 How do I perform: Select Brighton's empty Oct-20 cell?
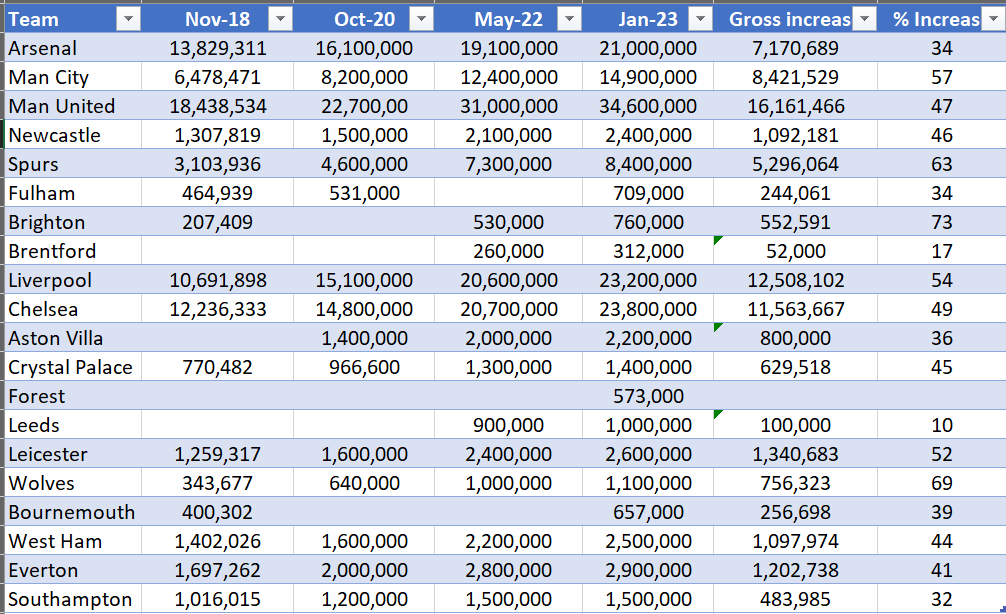364,221
